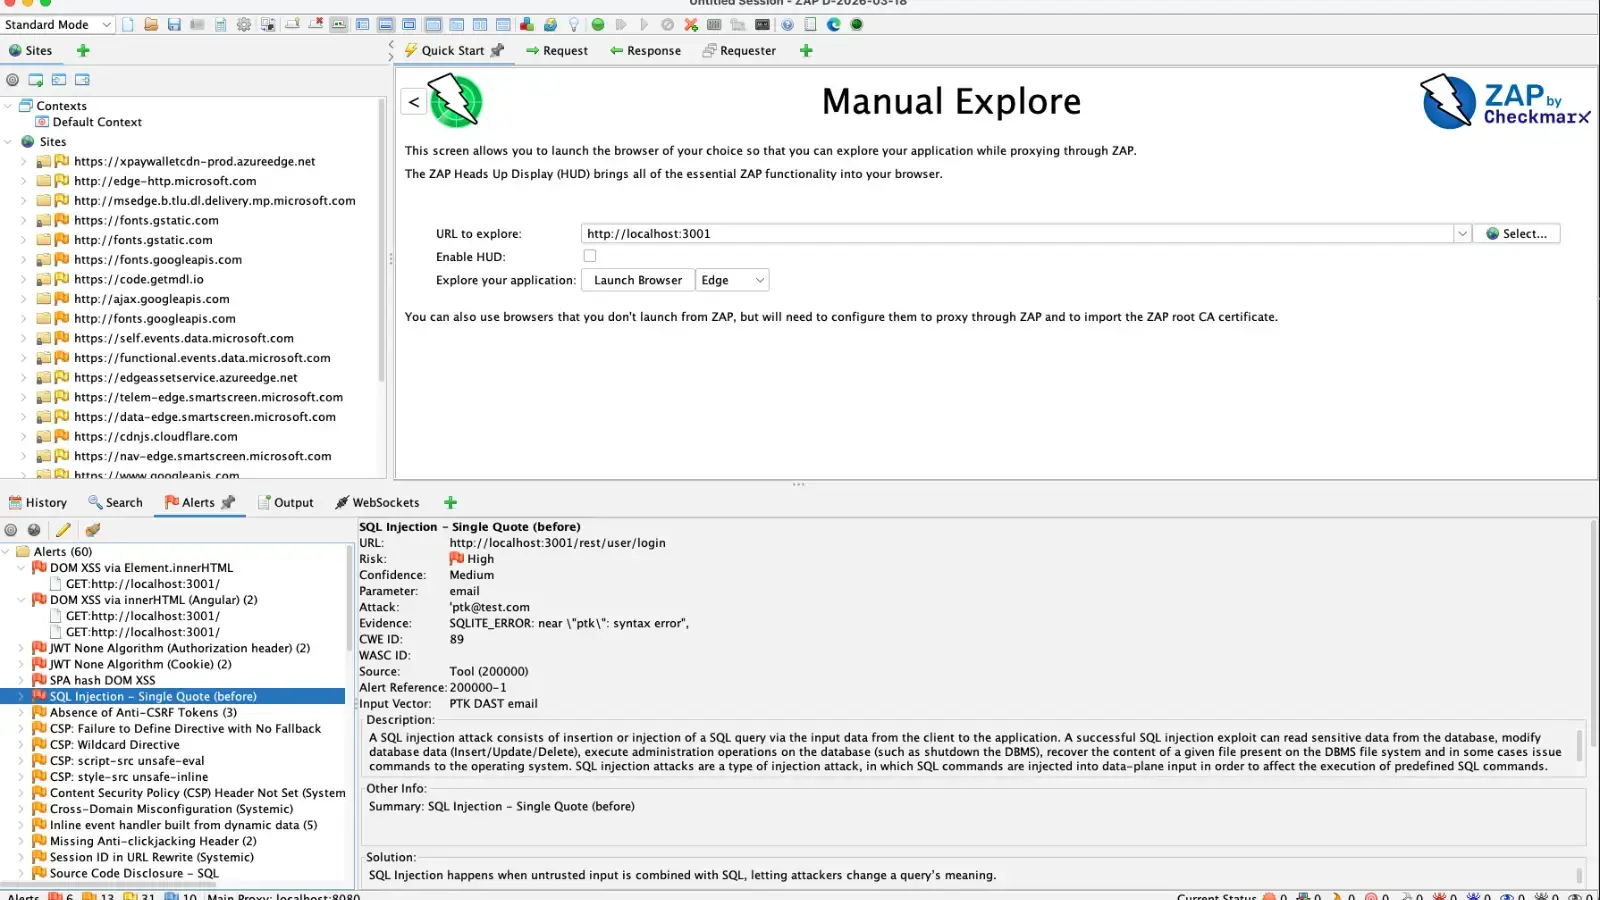Open an existing session using folder icon
The height and width of the screenshot is (900, 1600).
pyautogui.click(x=149, y=24)
